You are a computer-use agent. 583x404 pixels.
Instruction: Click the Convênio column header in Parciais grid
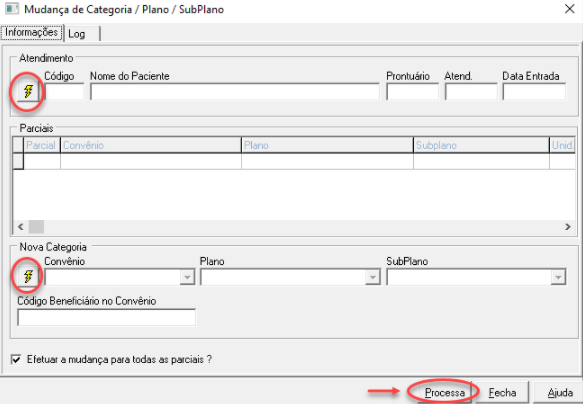tap(151, 145)
